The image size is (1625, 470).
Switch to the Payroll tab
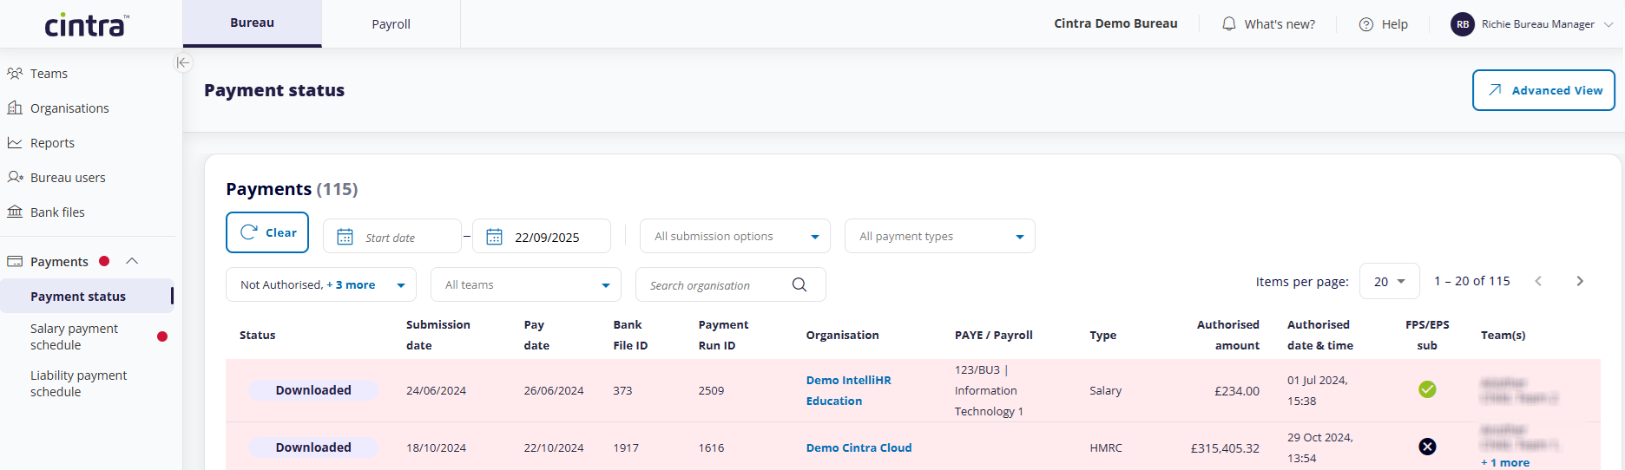(x=391, y=24)
